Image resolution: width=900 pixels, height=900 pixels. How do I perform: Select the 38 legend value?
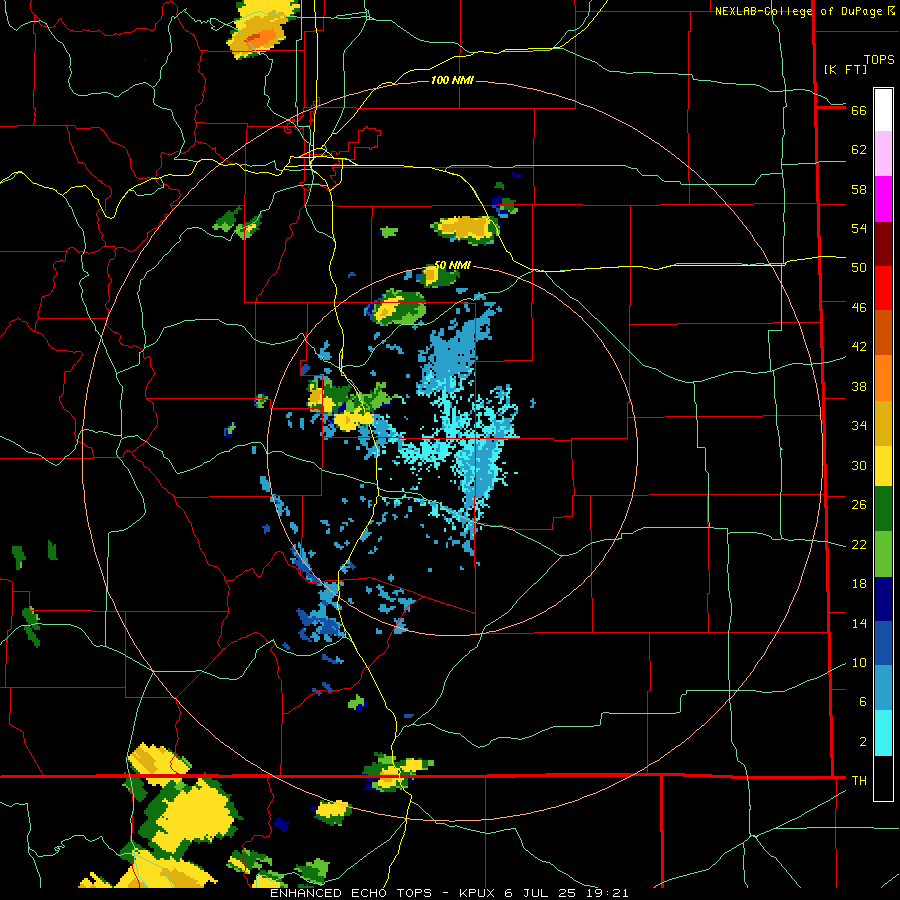(x=859, y=386)
